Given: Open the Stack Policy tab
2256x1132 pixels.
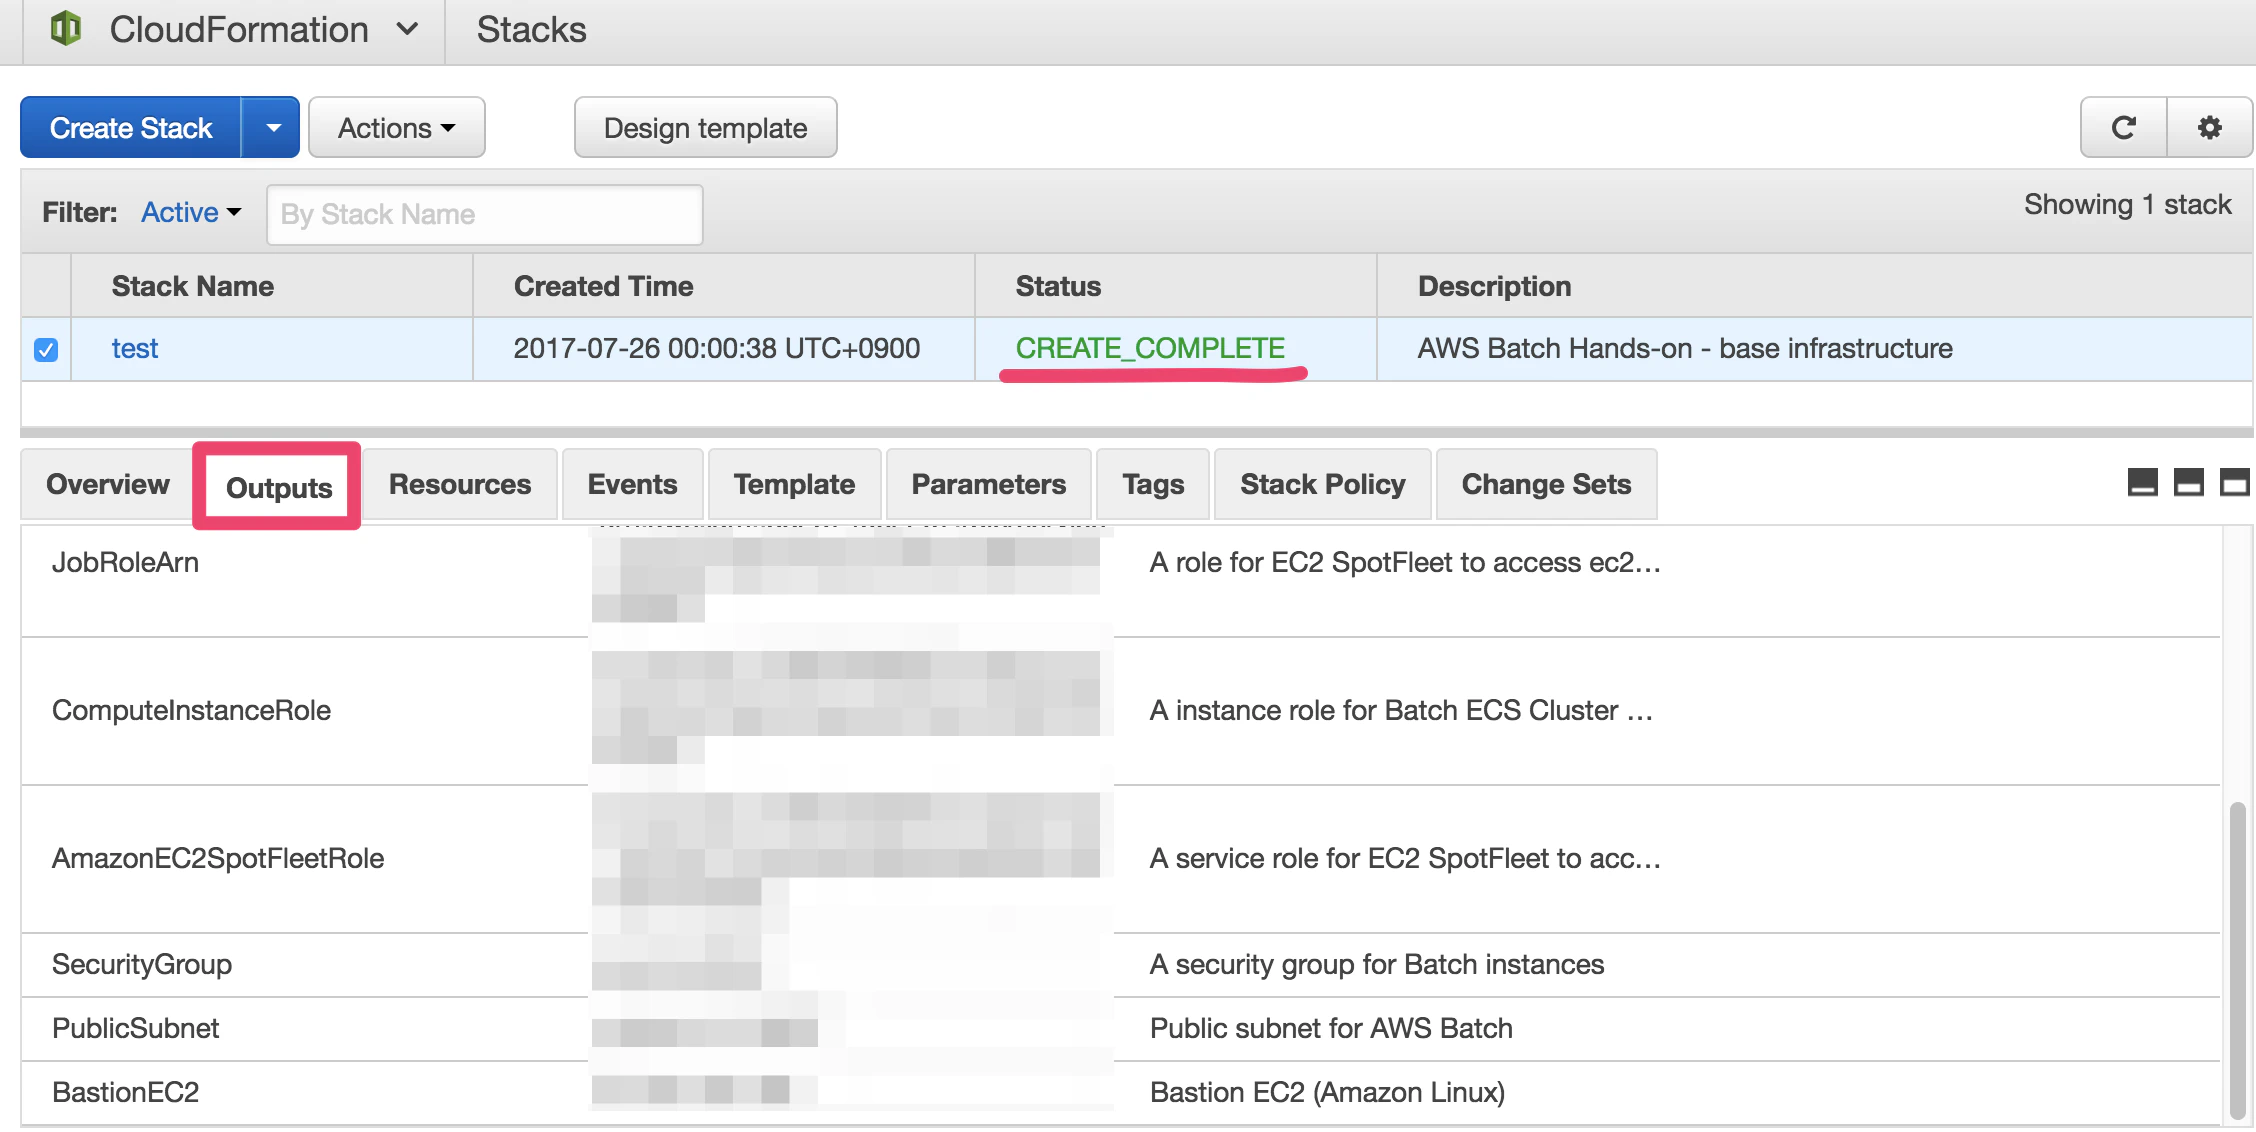Looking at the screenshot, I should [x=1322, y=484].
